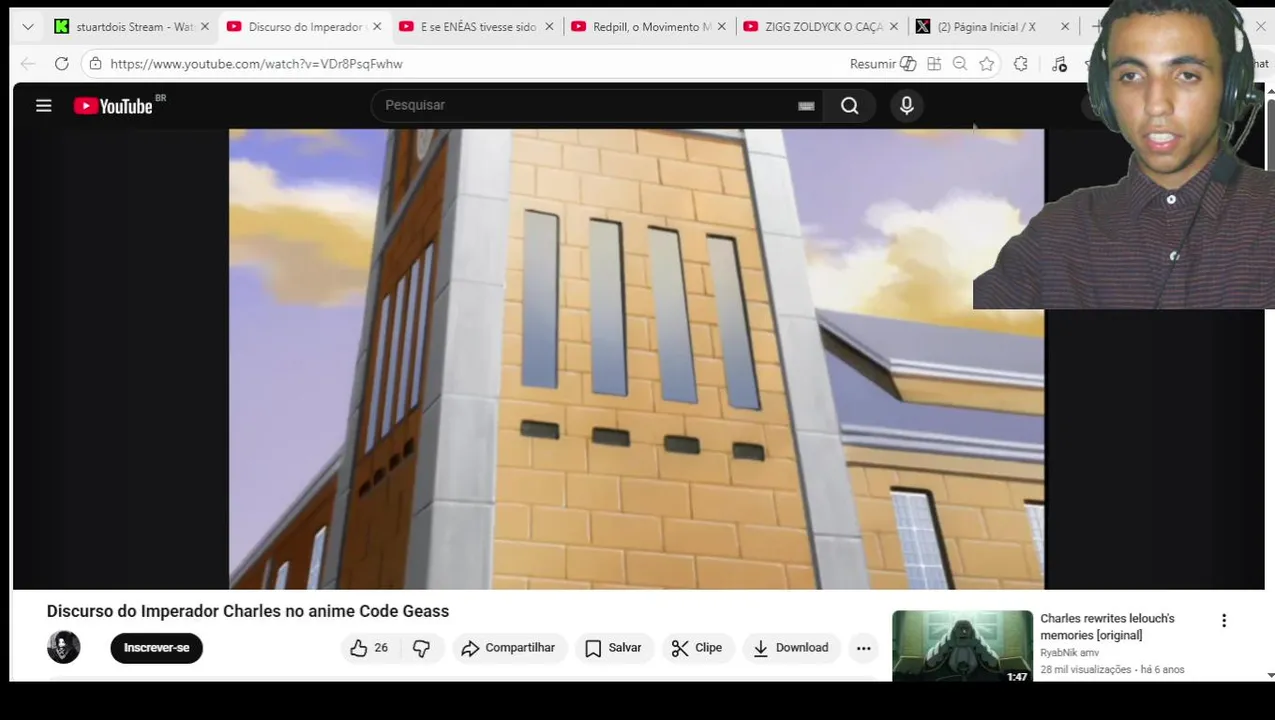Open browser extensions puzzle icon
This screenshot has width=1275, height=720.
pyautogui.click(x=1020, y=64)
